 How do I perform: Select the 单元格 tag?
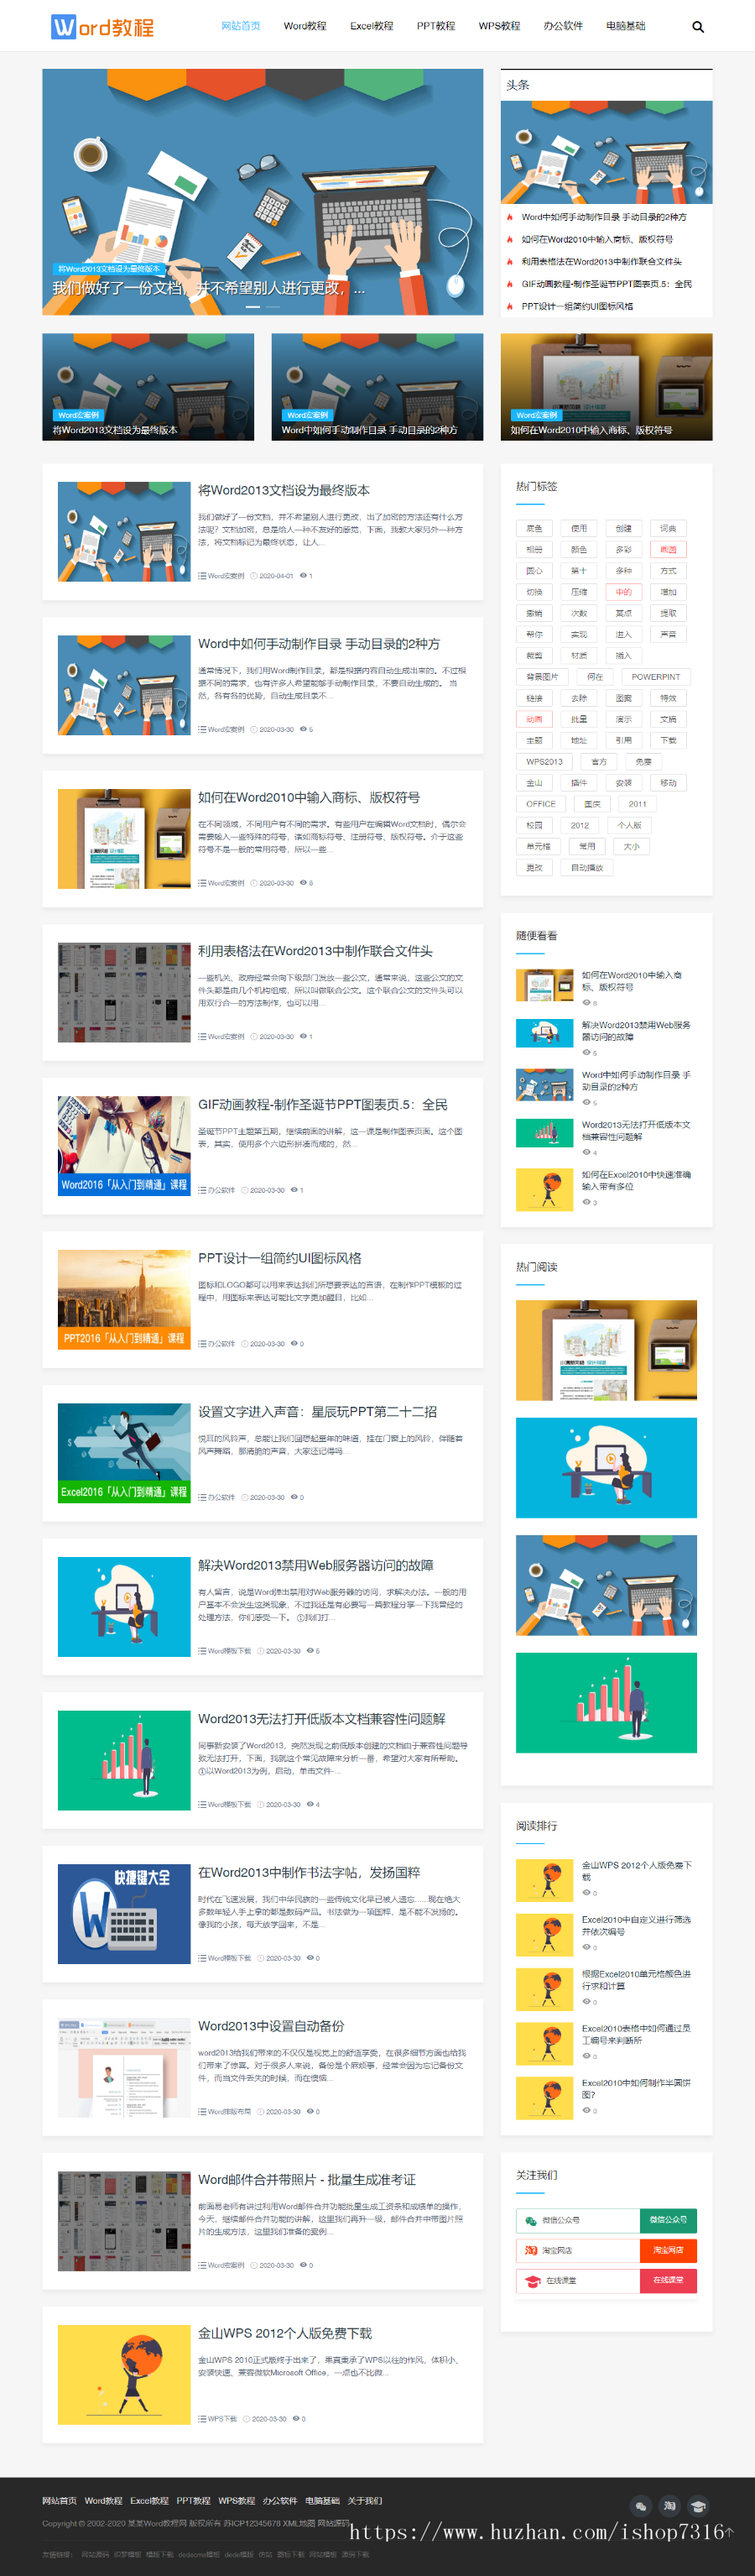(x=538, y=846)
